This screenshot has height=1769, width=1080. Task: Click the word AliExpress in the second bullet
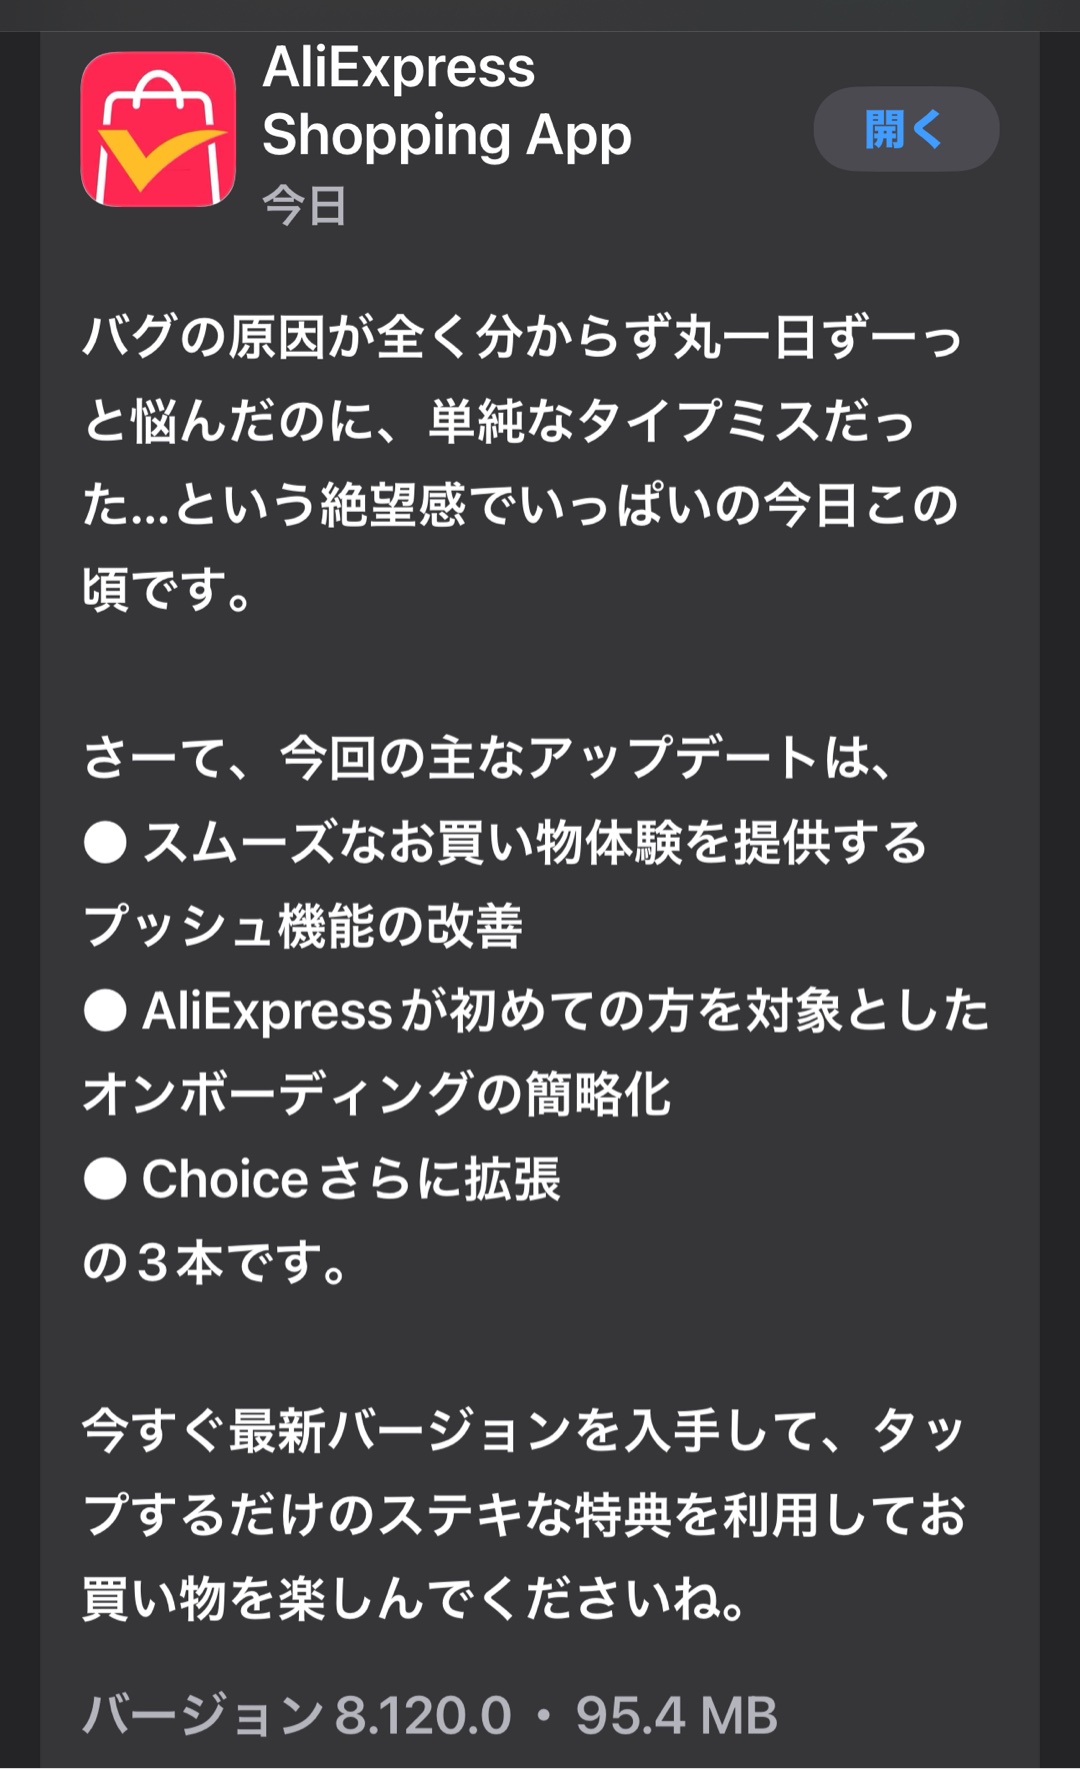(267, 1010)
